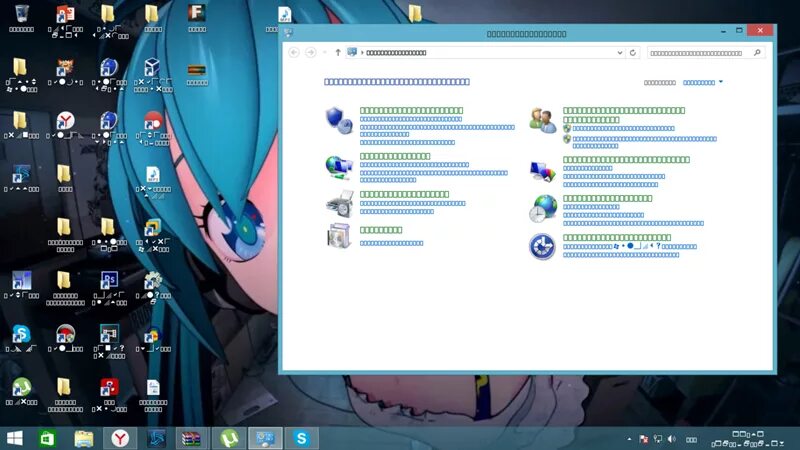Open the two-people user accounts icon

542,120
